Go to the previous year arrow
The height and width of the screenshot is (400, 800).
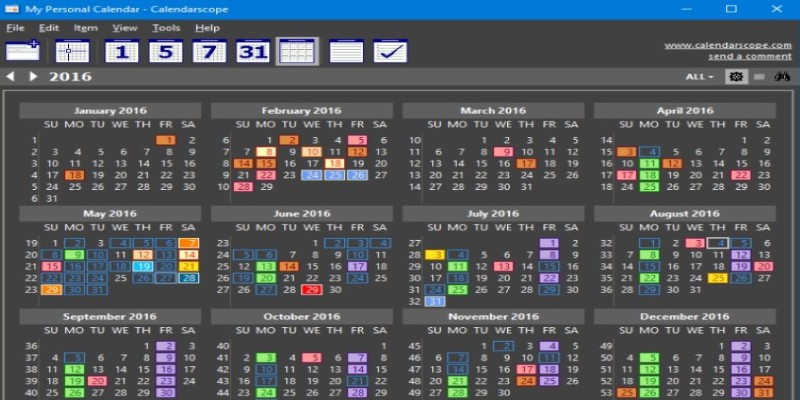coord(10,77)
